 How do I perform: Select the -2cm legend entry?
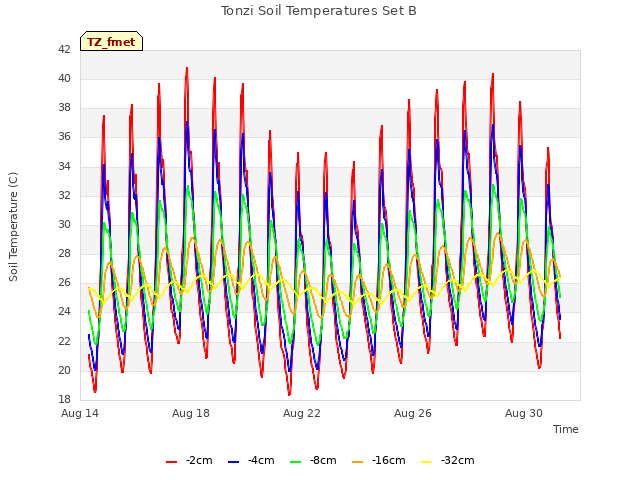(189, 460)
